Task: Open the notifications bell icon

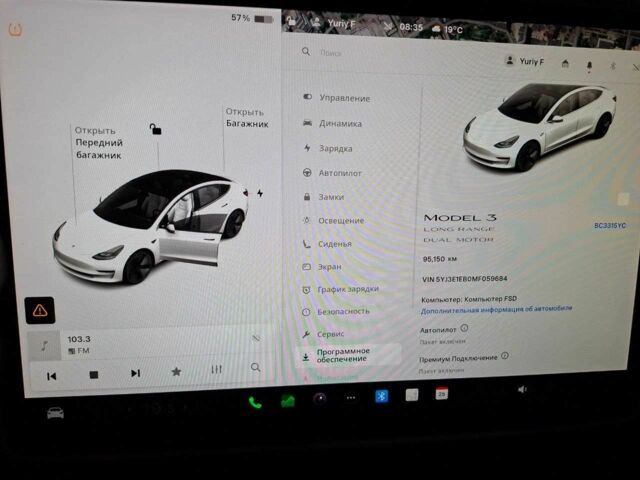Action: 589,66
